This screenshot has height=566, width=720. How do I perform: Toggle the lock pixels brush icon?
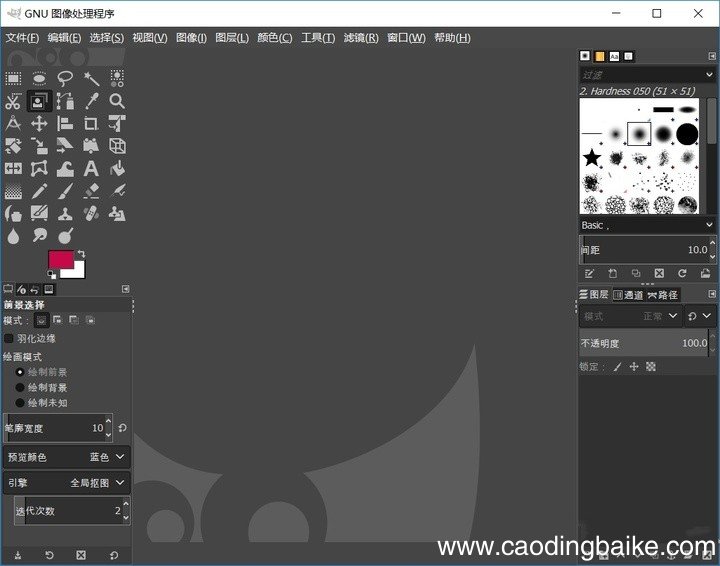(617, 367)
